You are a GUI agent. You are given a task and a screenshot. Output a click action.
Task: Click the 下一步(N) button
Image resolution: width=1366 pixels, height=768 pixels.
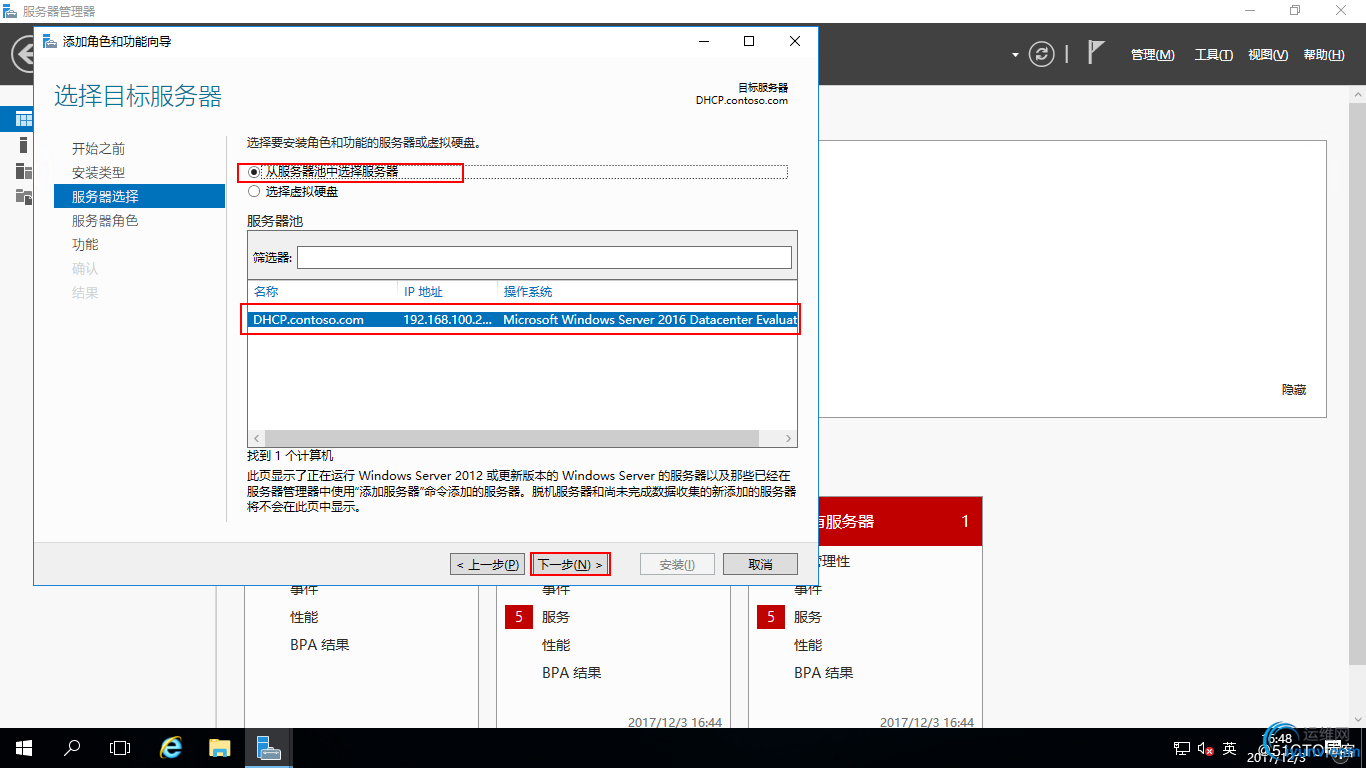pos(570,564)
